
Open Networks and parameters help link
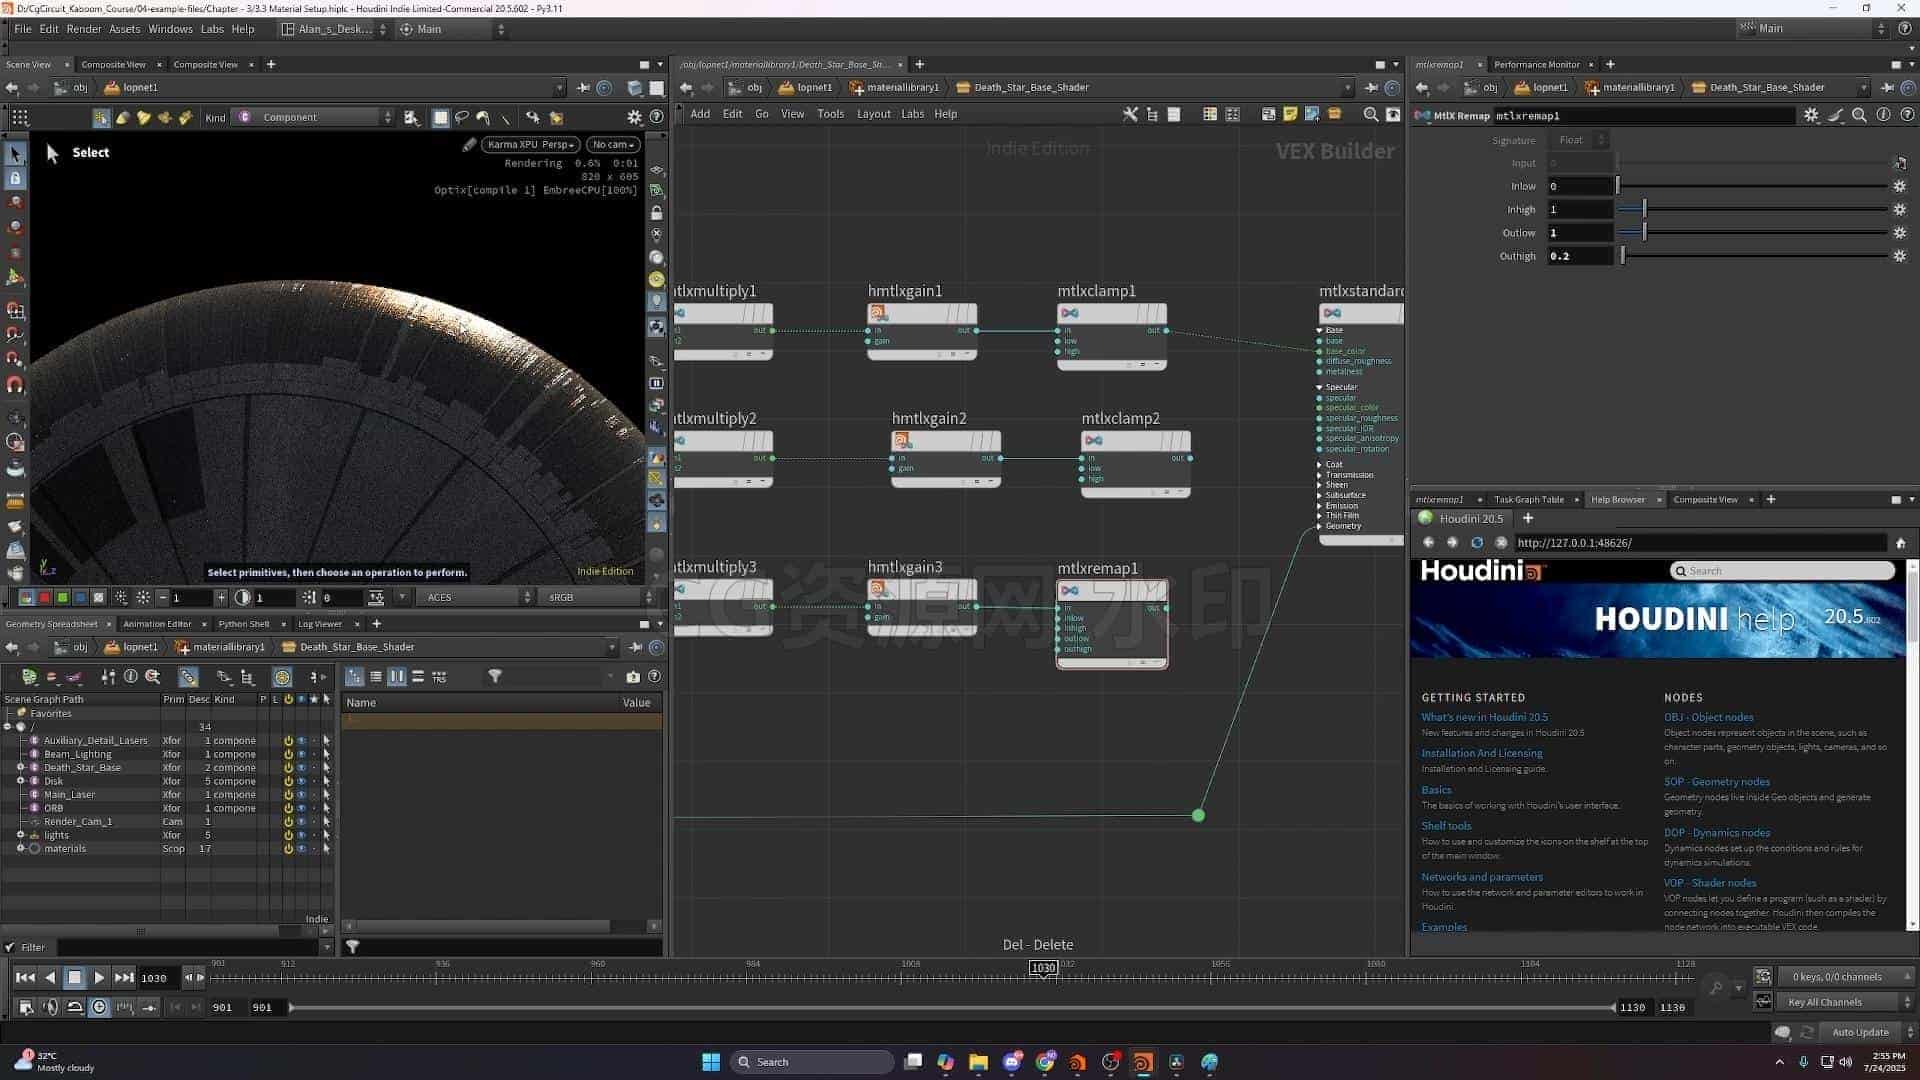click(x=1482, y=877)
